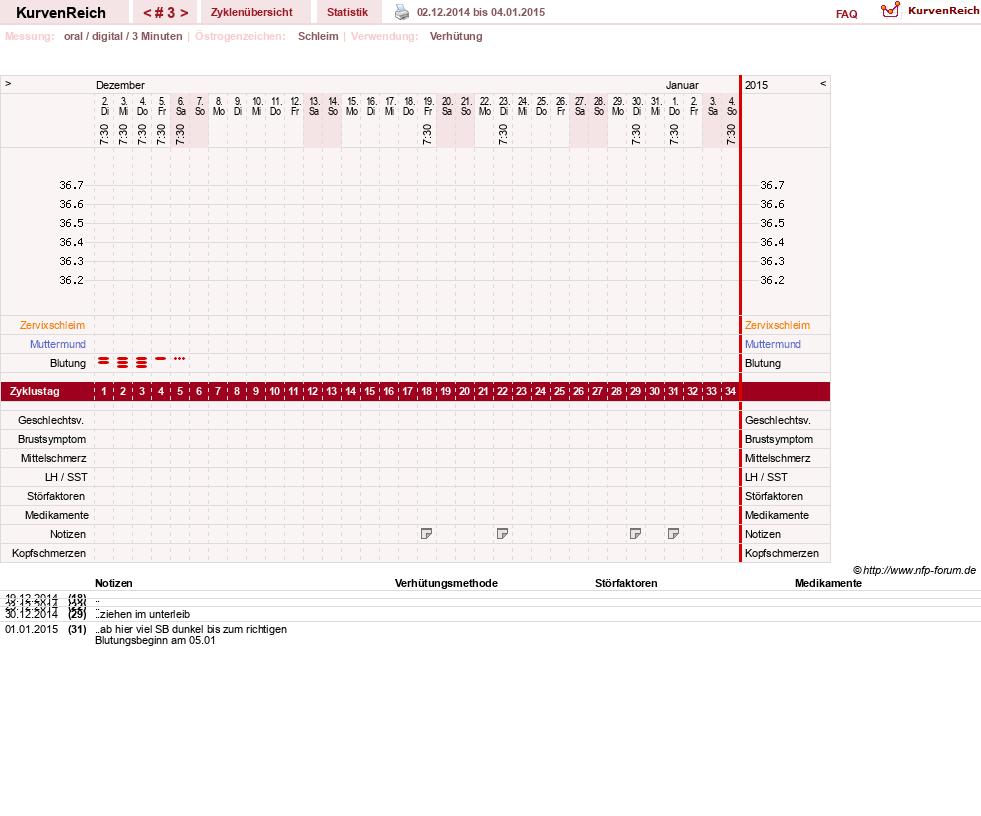Click right Zervixschleim label

tap(777, 325)
